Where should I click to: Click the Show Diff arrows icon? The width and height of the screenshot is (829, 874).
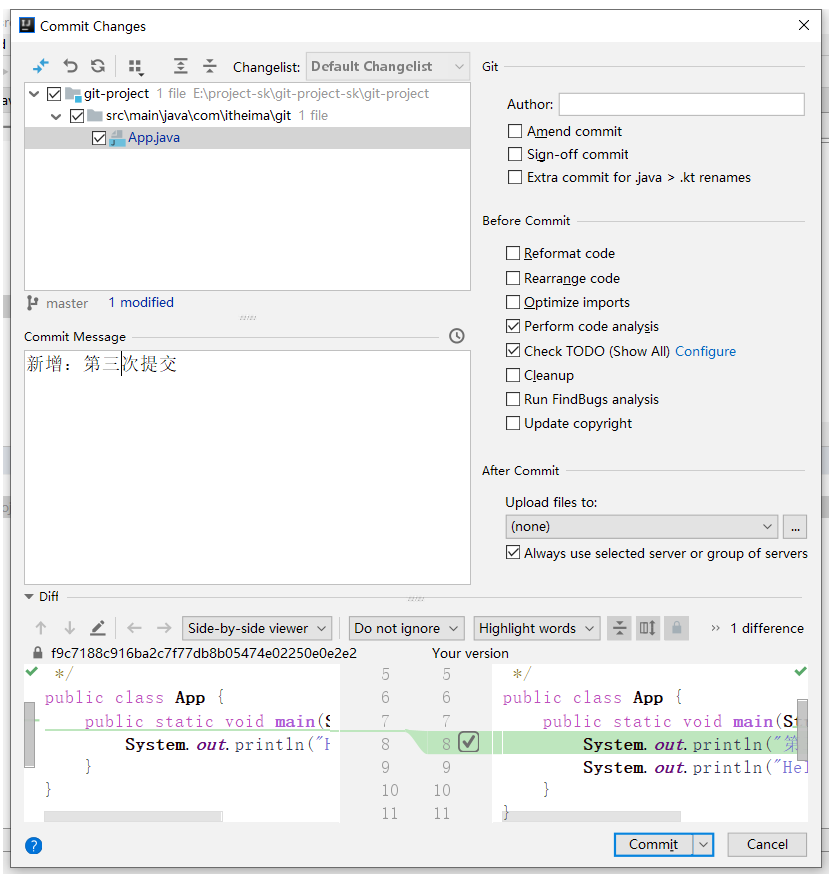41,66
